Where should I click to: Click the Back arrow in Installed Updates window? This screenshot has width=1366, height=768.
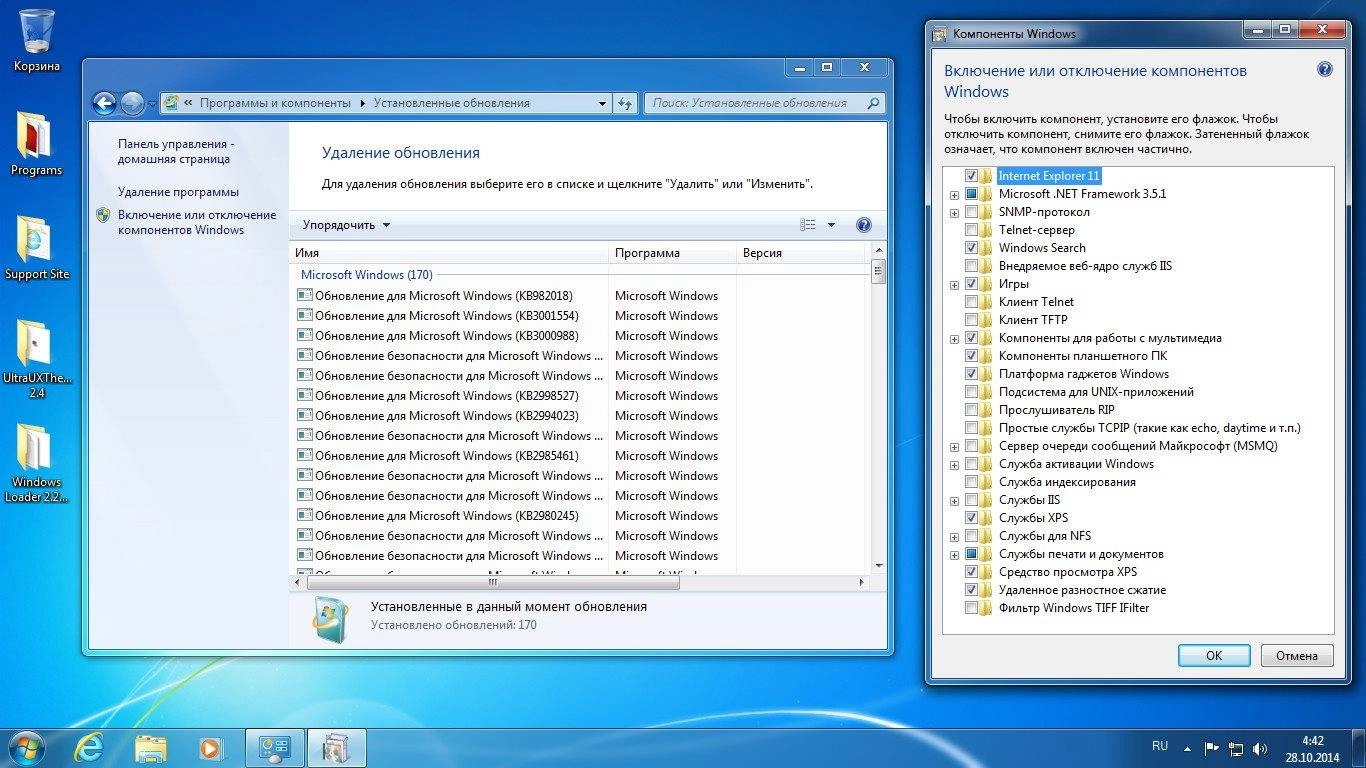104,103
